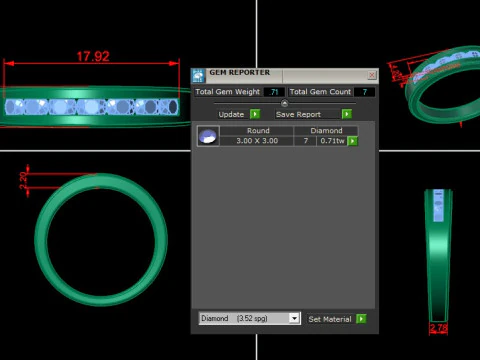The width and height of the screenshot is (480, 360).
Task: Click the green arrow beside Save Report
Action: pos(347,114)
